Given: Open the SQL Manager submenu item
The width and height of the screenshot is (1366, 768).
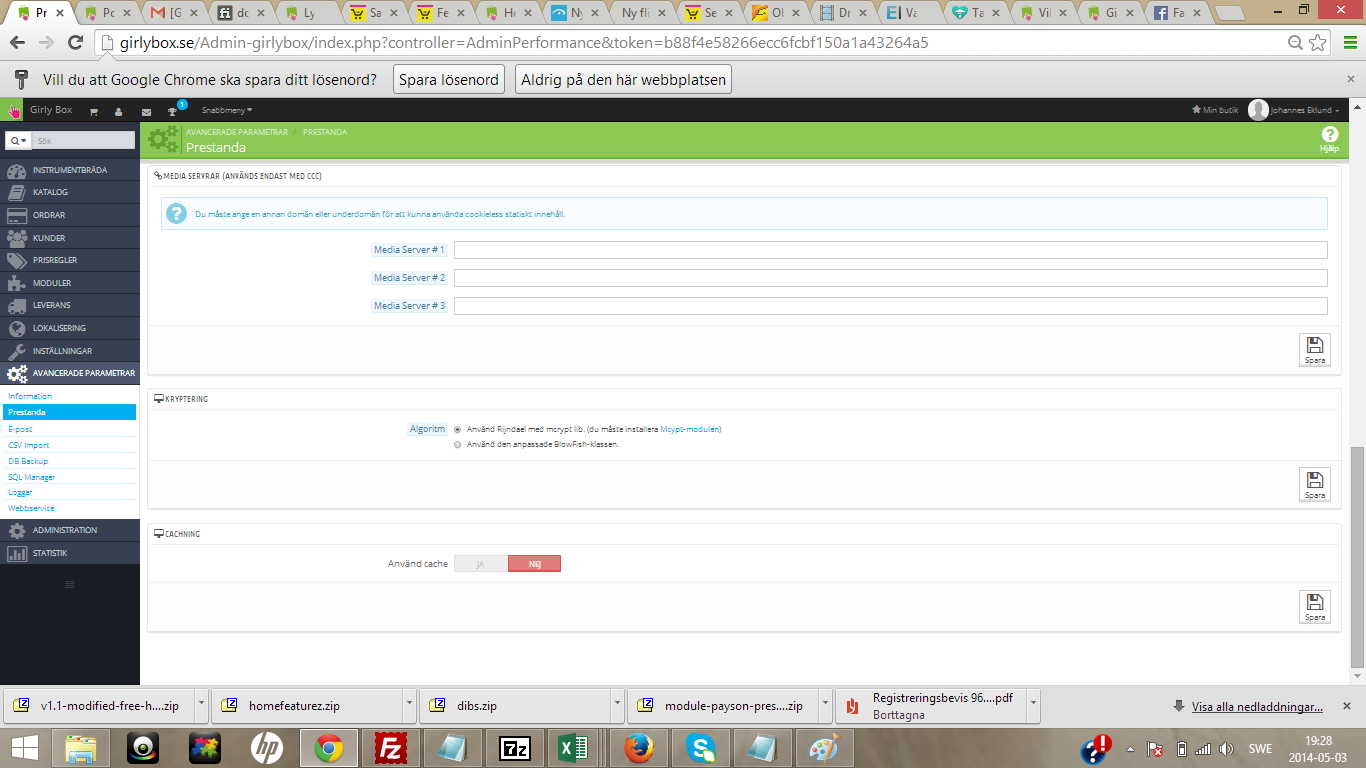Looking at the screenshot, I should coord(32,477).
